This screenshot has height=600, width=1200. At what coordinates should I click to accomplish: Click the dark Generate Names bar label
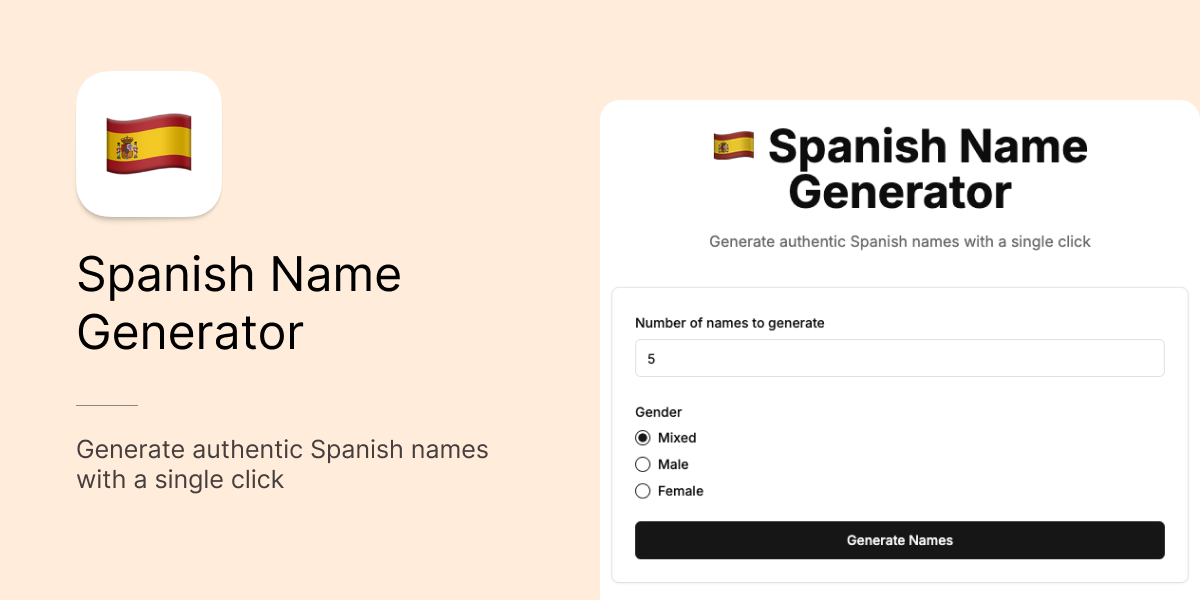tap(900, 540)
